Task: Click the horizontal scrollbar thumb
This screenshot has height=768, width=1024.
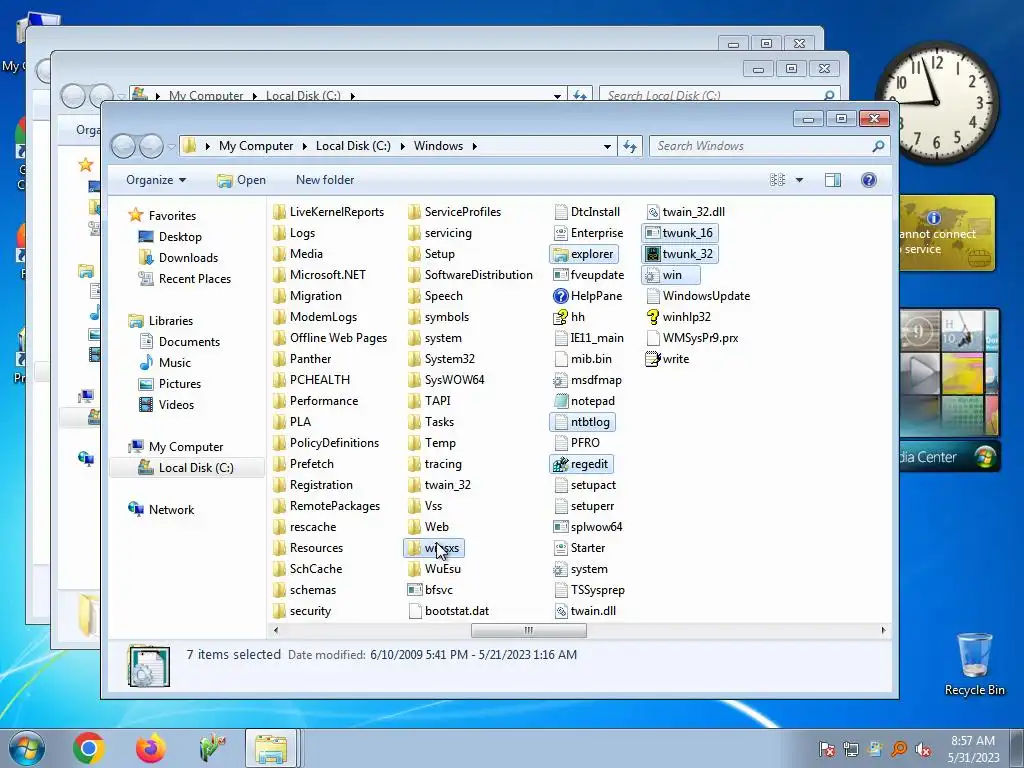Action: [528, 630]
